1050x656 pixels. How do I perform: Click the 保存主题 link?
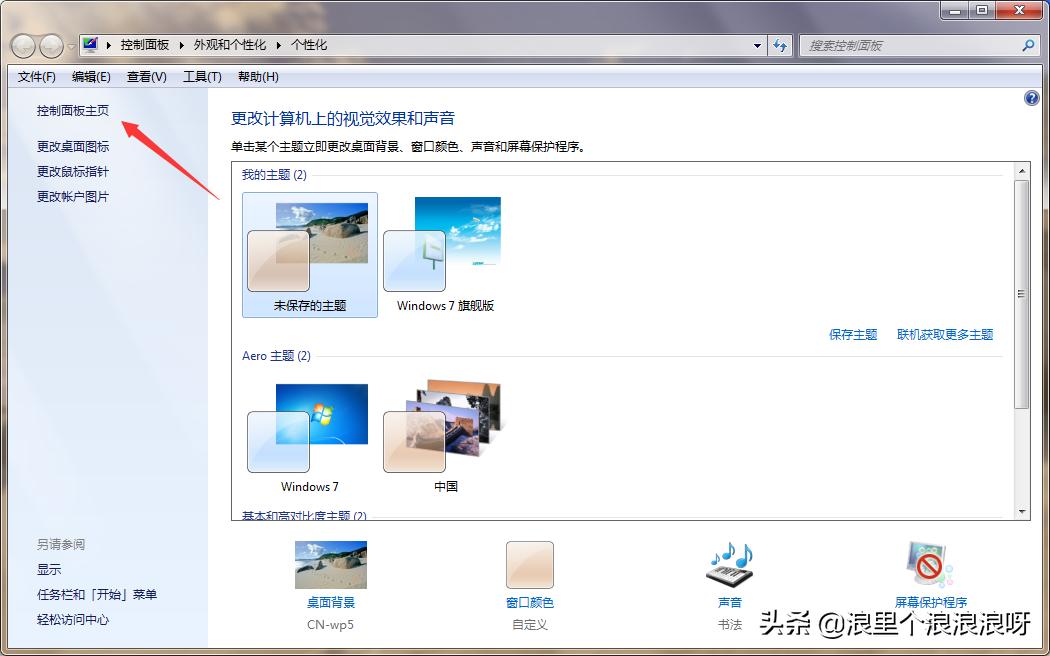point(852,335)
